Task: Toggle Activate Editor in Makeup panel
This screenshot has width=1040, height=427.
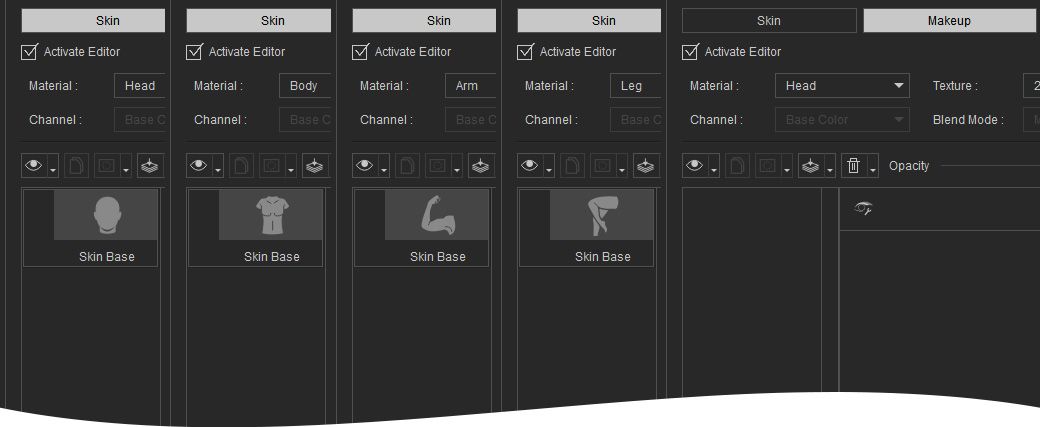Action: tap(690, 52)
